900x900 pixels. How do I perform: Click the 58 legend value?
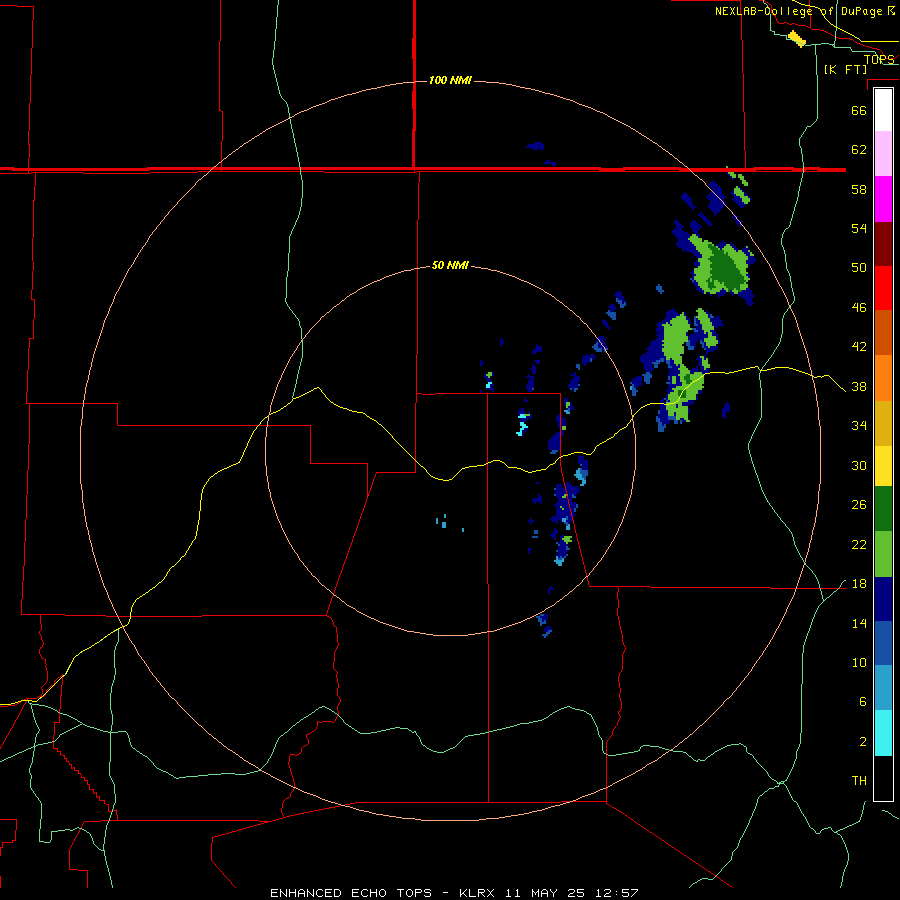click(x=859, y=189)
